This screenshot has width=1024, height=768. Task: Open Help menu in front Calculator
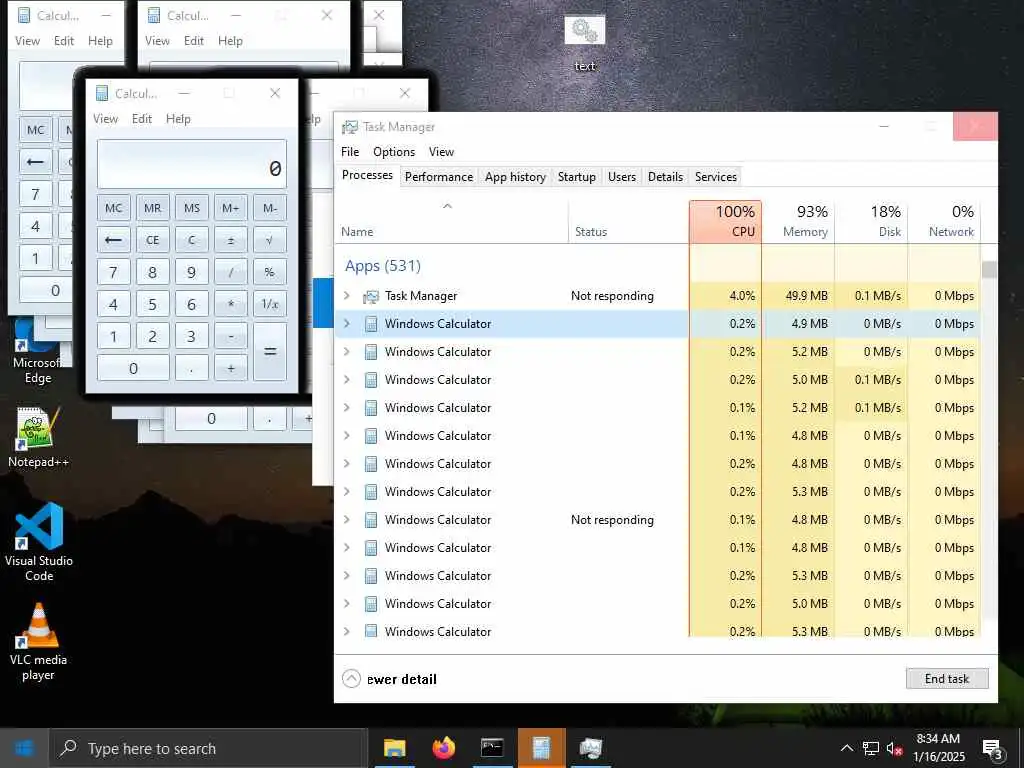[178, 119]
